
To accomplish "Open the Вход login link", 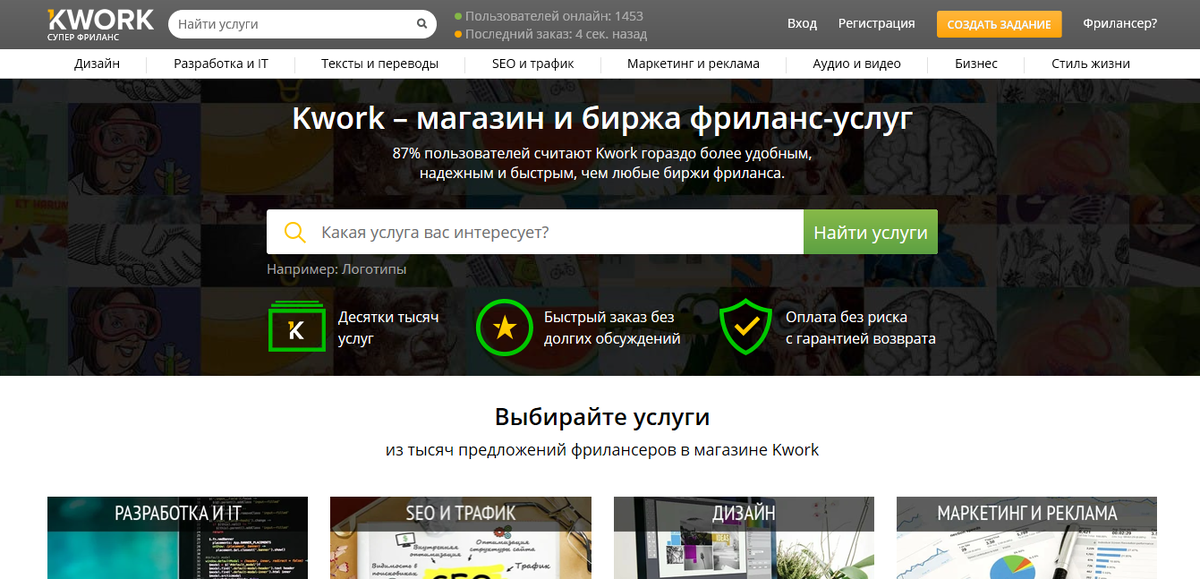I will pos(802,24).
